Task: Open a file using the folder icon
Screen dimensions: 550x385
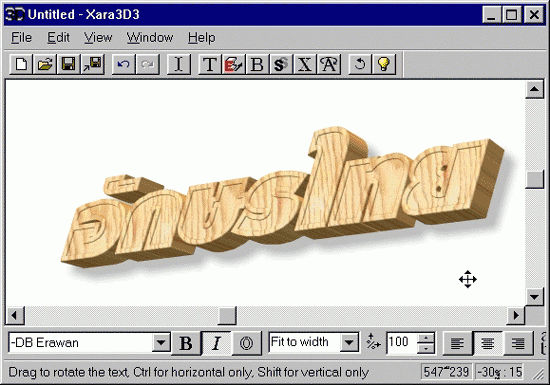Action: point(45,64)
